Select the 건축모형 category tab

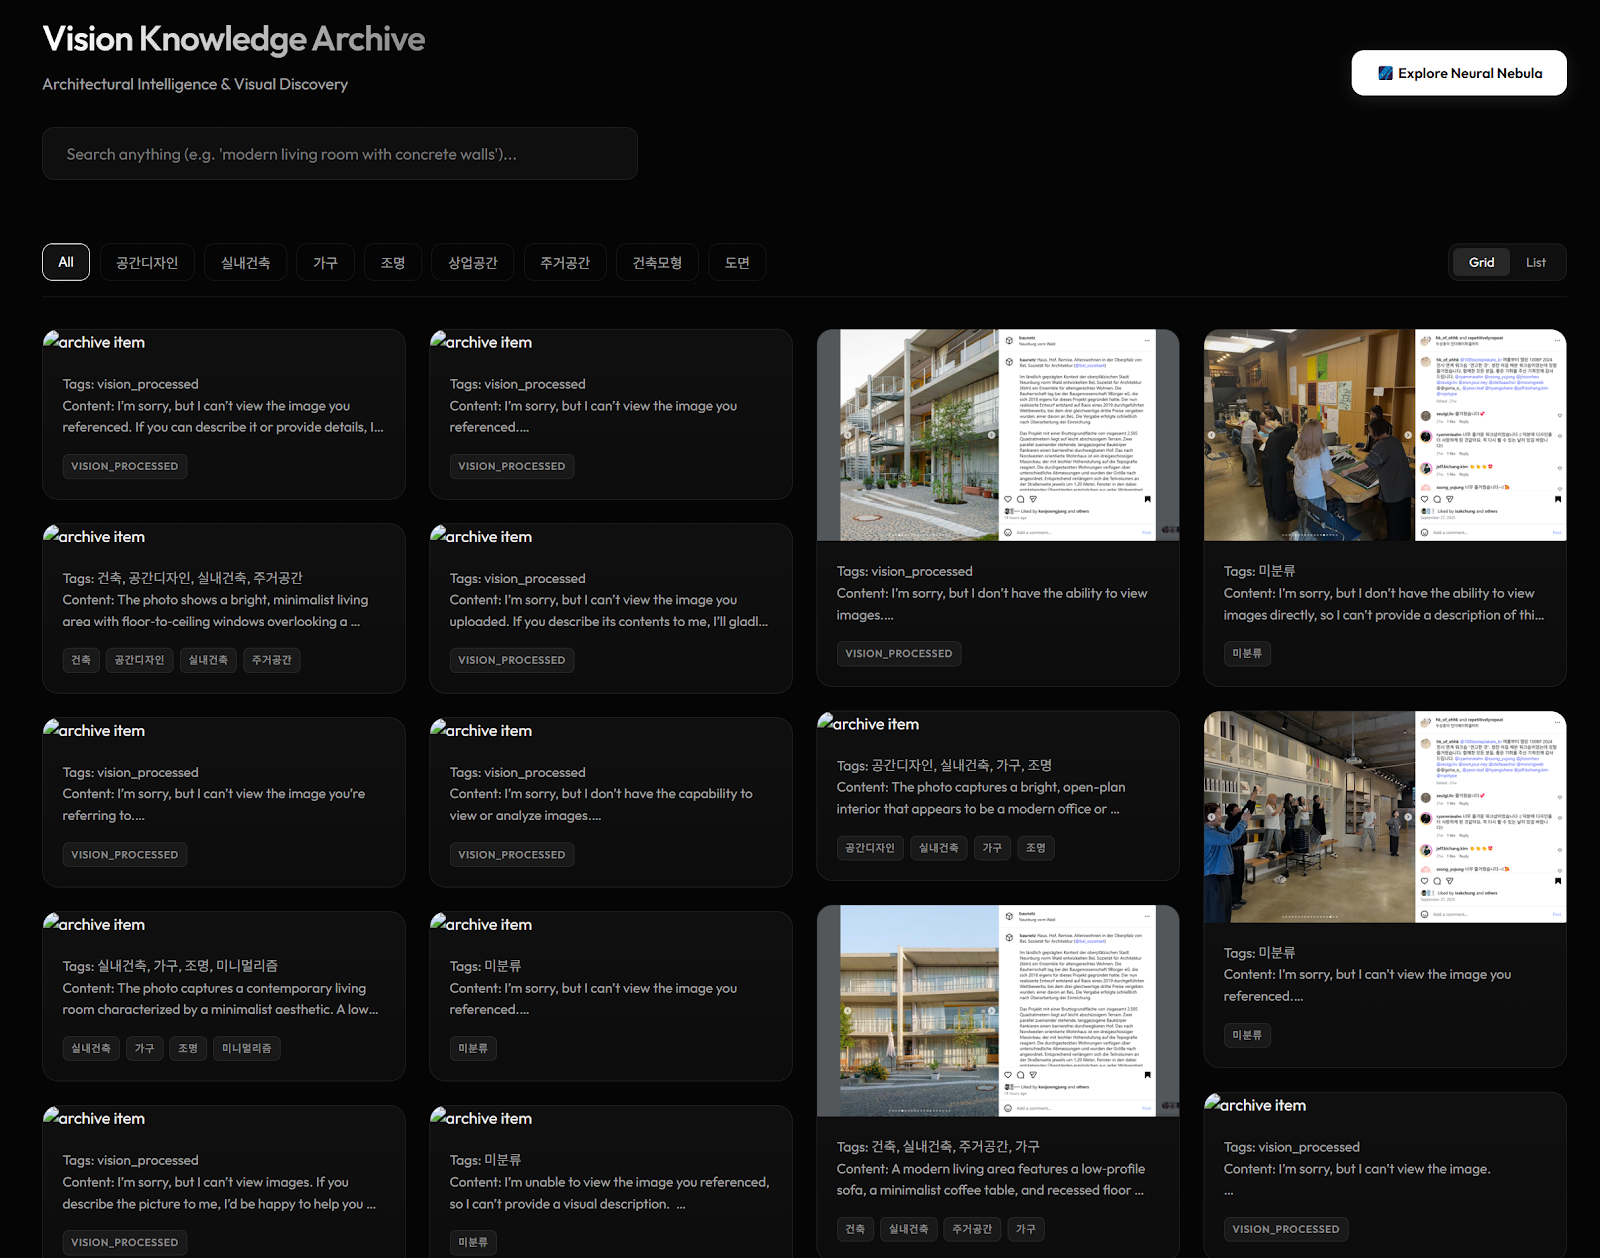tap(657, 261)
